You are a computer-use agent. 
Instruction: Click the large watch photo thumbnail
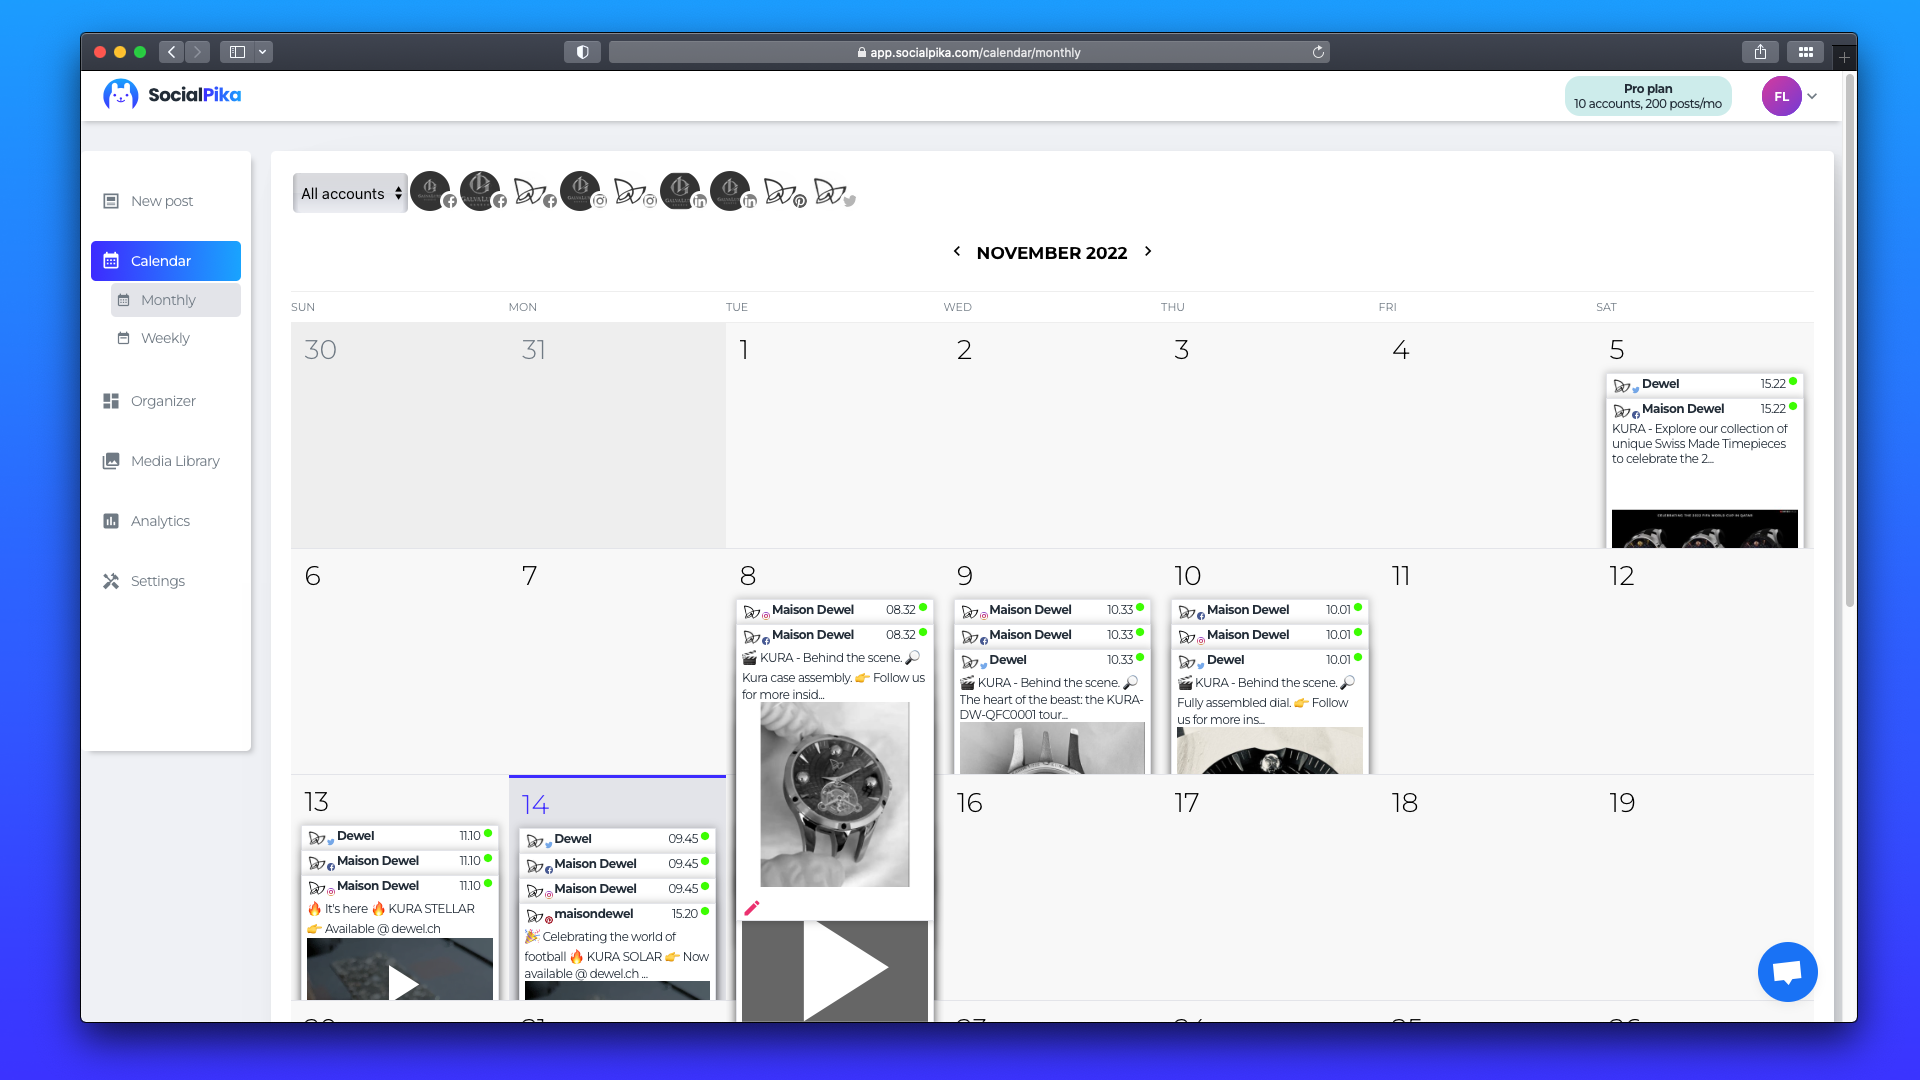click(x=835, y=794)
